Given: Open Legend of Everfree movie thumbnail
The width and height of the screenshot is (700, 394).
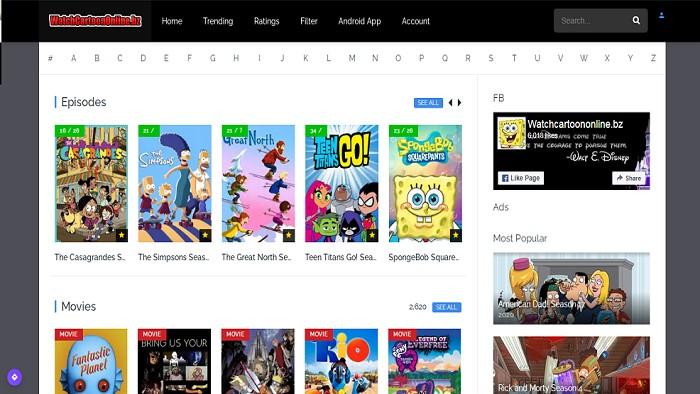Looking at the screenshot, I should [x=425, y=361].
